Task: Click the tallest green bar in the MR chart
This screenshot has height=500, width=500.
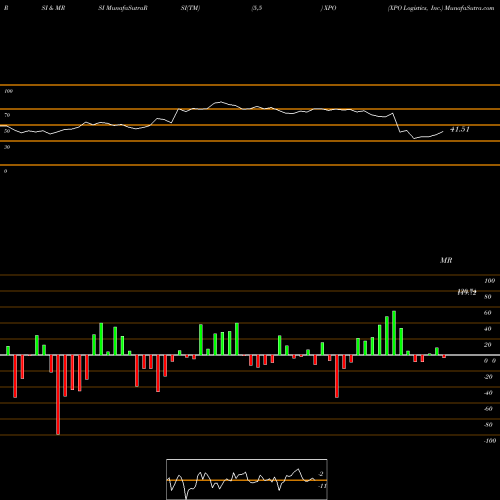Action: pos(394,333)
